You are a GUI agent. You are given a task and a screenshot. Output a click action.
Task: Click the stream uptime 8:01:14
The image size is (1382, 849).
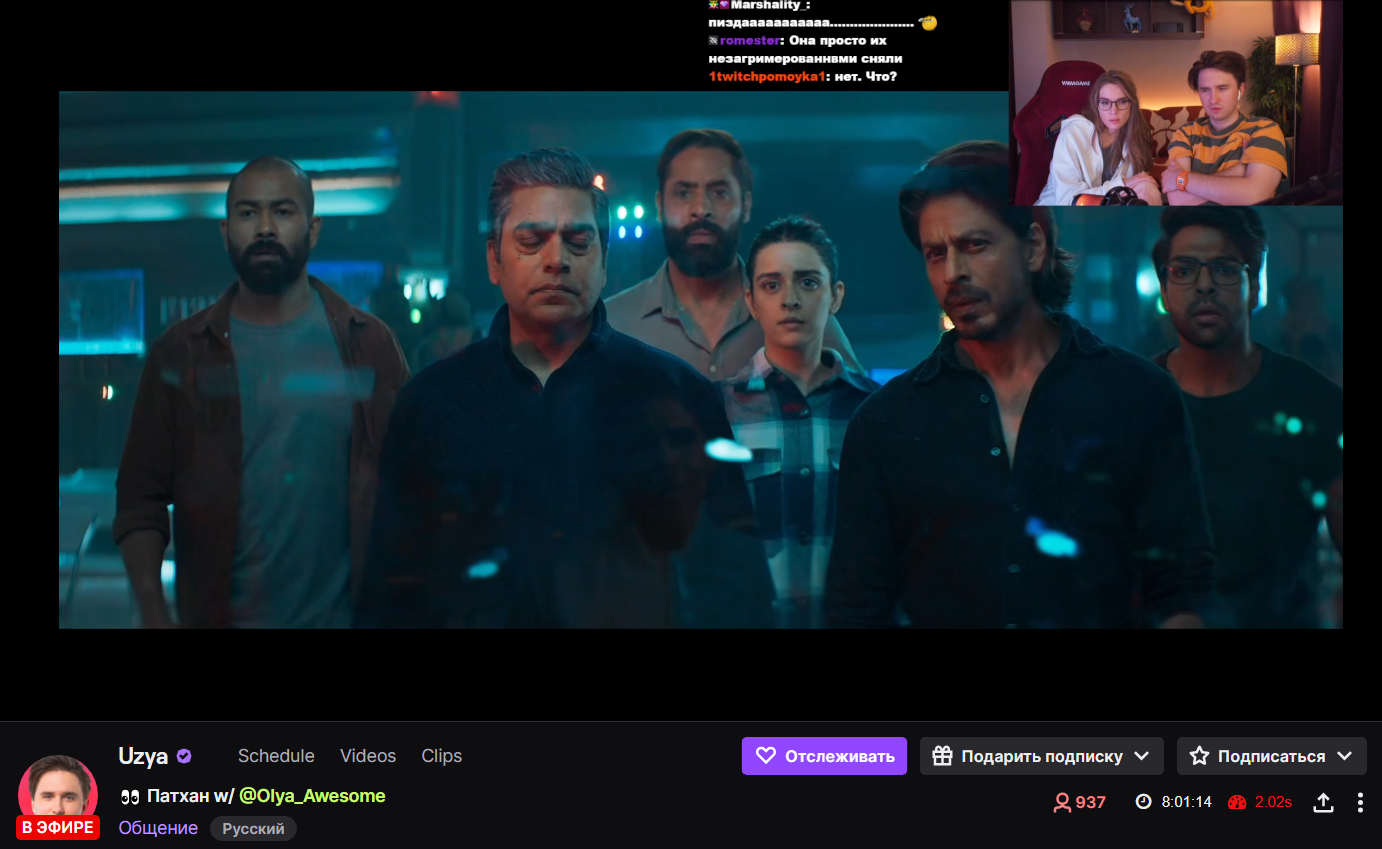[x=1187, y=802]
